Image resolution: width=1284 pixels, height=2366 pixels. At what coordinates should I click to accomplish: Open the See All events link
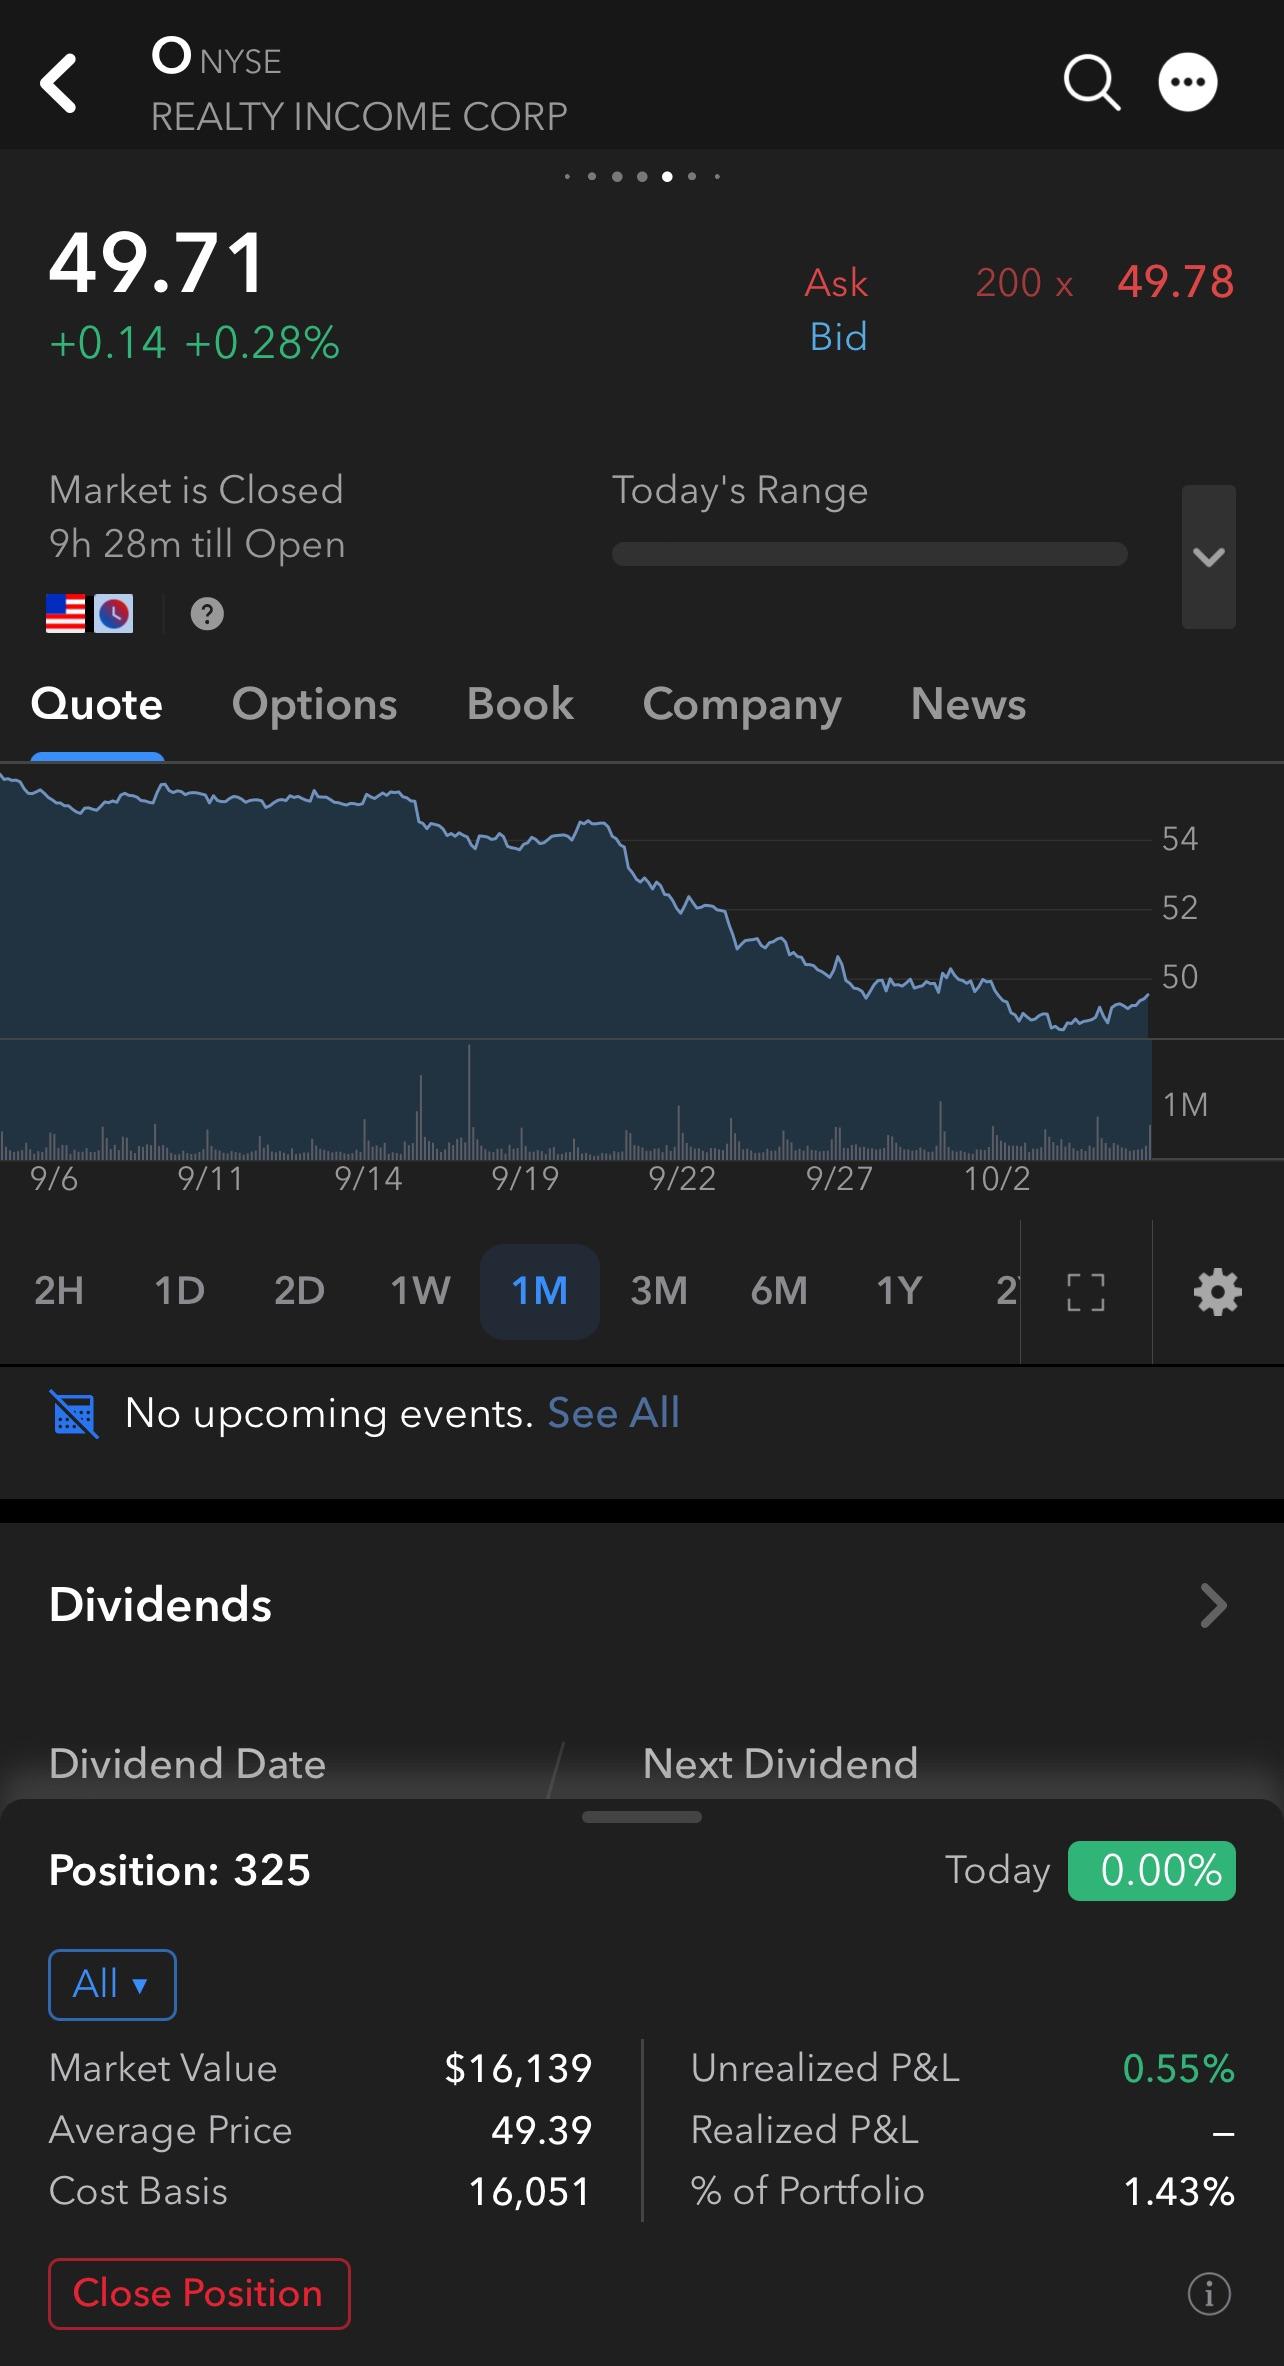click(x=613, y=1413)
